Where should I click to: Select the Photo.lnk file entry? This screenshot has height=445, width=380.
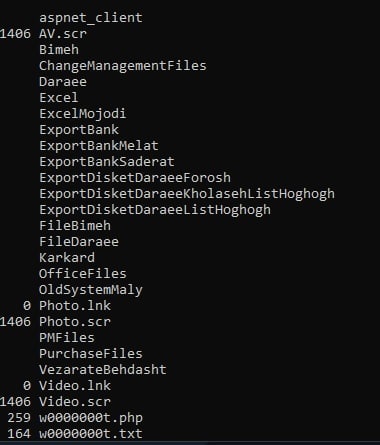(x=75, y=305)
